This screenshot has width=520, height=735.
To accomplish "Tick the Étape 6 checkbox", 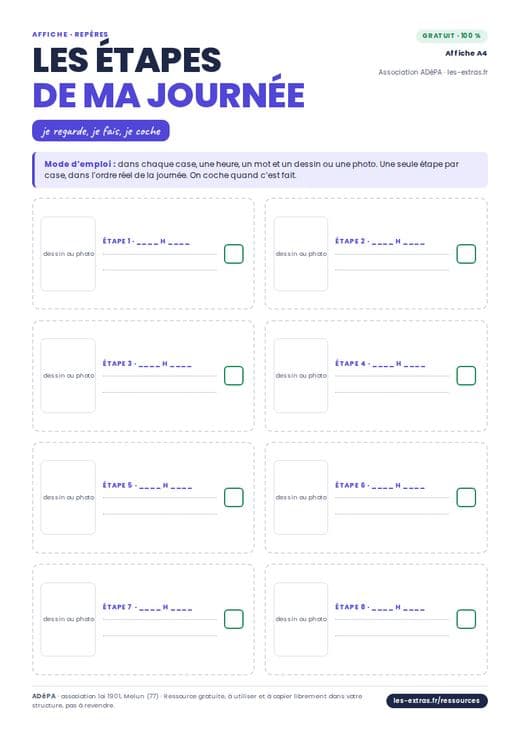I will pyautogui.click(x=466, y=497).
